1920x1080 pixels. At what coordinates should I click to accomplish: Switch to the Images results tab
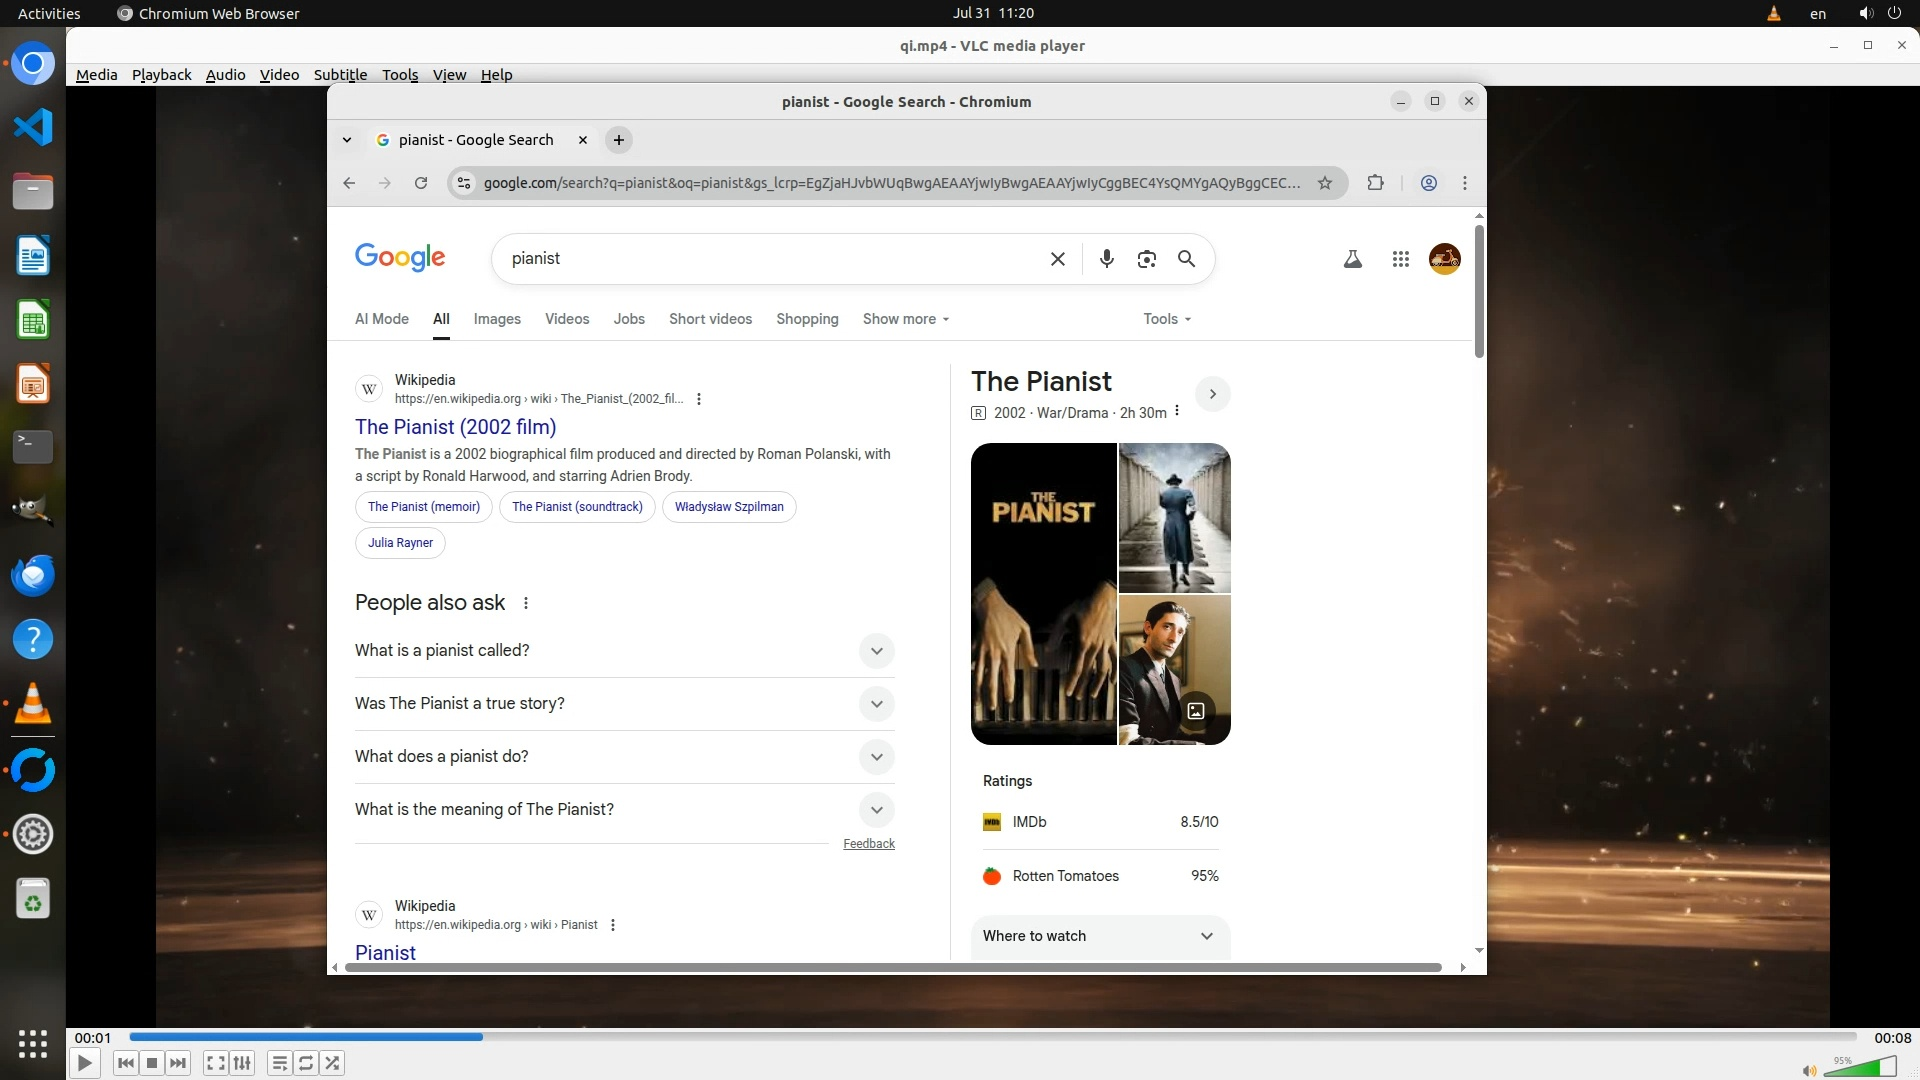click(x=497, y=319)
